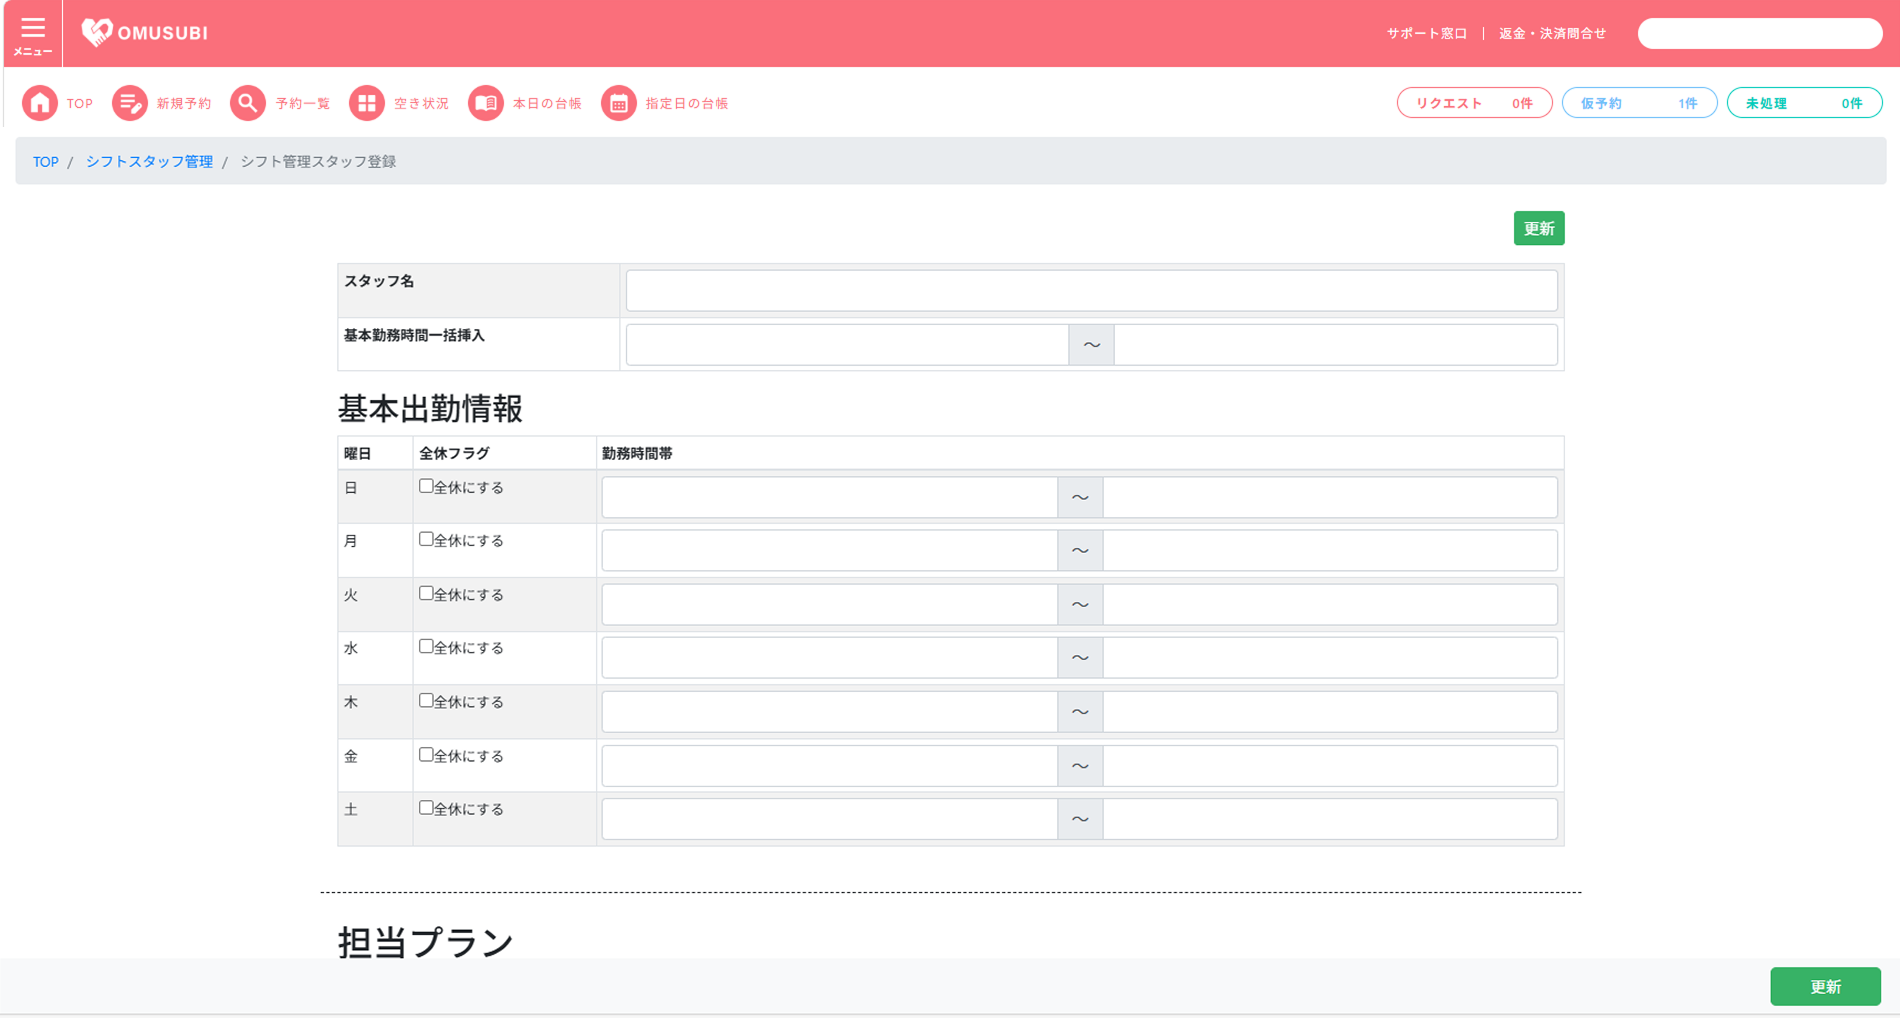Focus the 月 row end time field
The image size is (1900, 1018).
point(1330,550)
